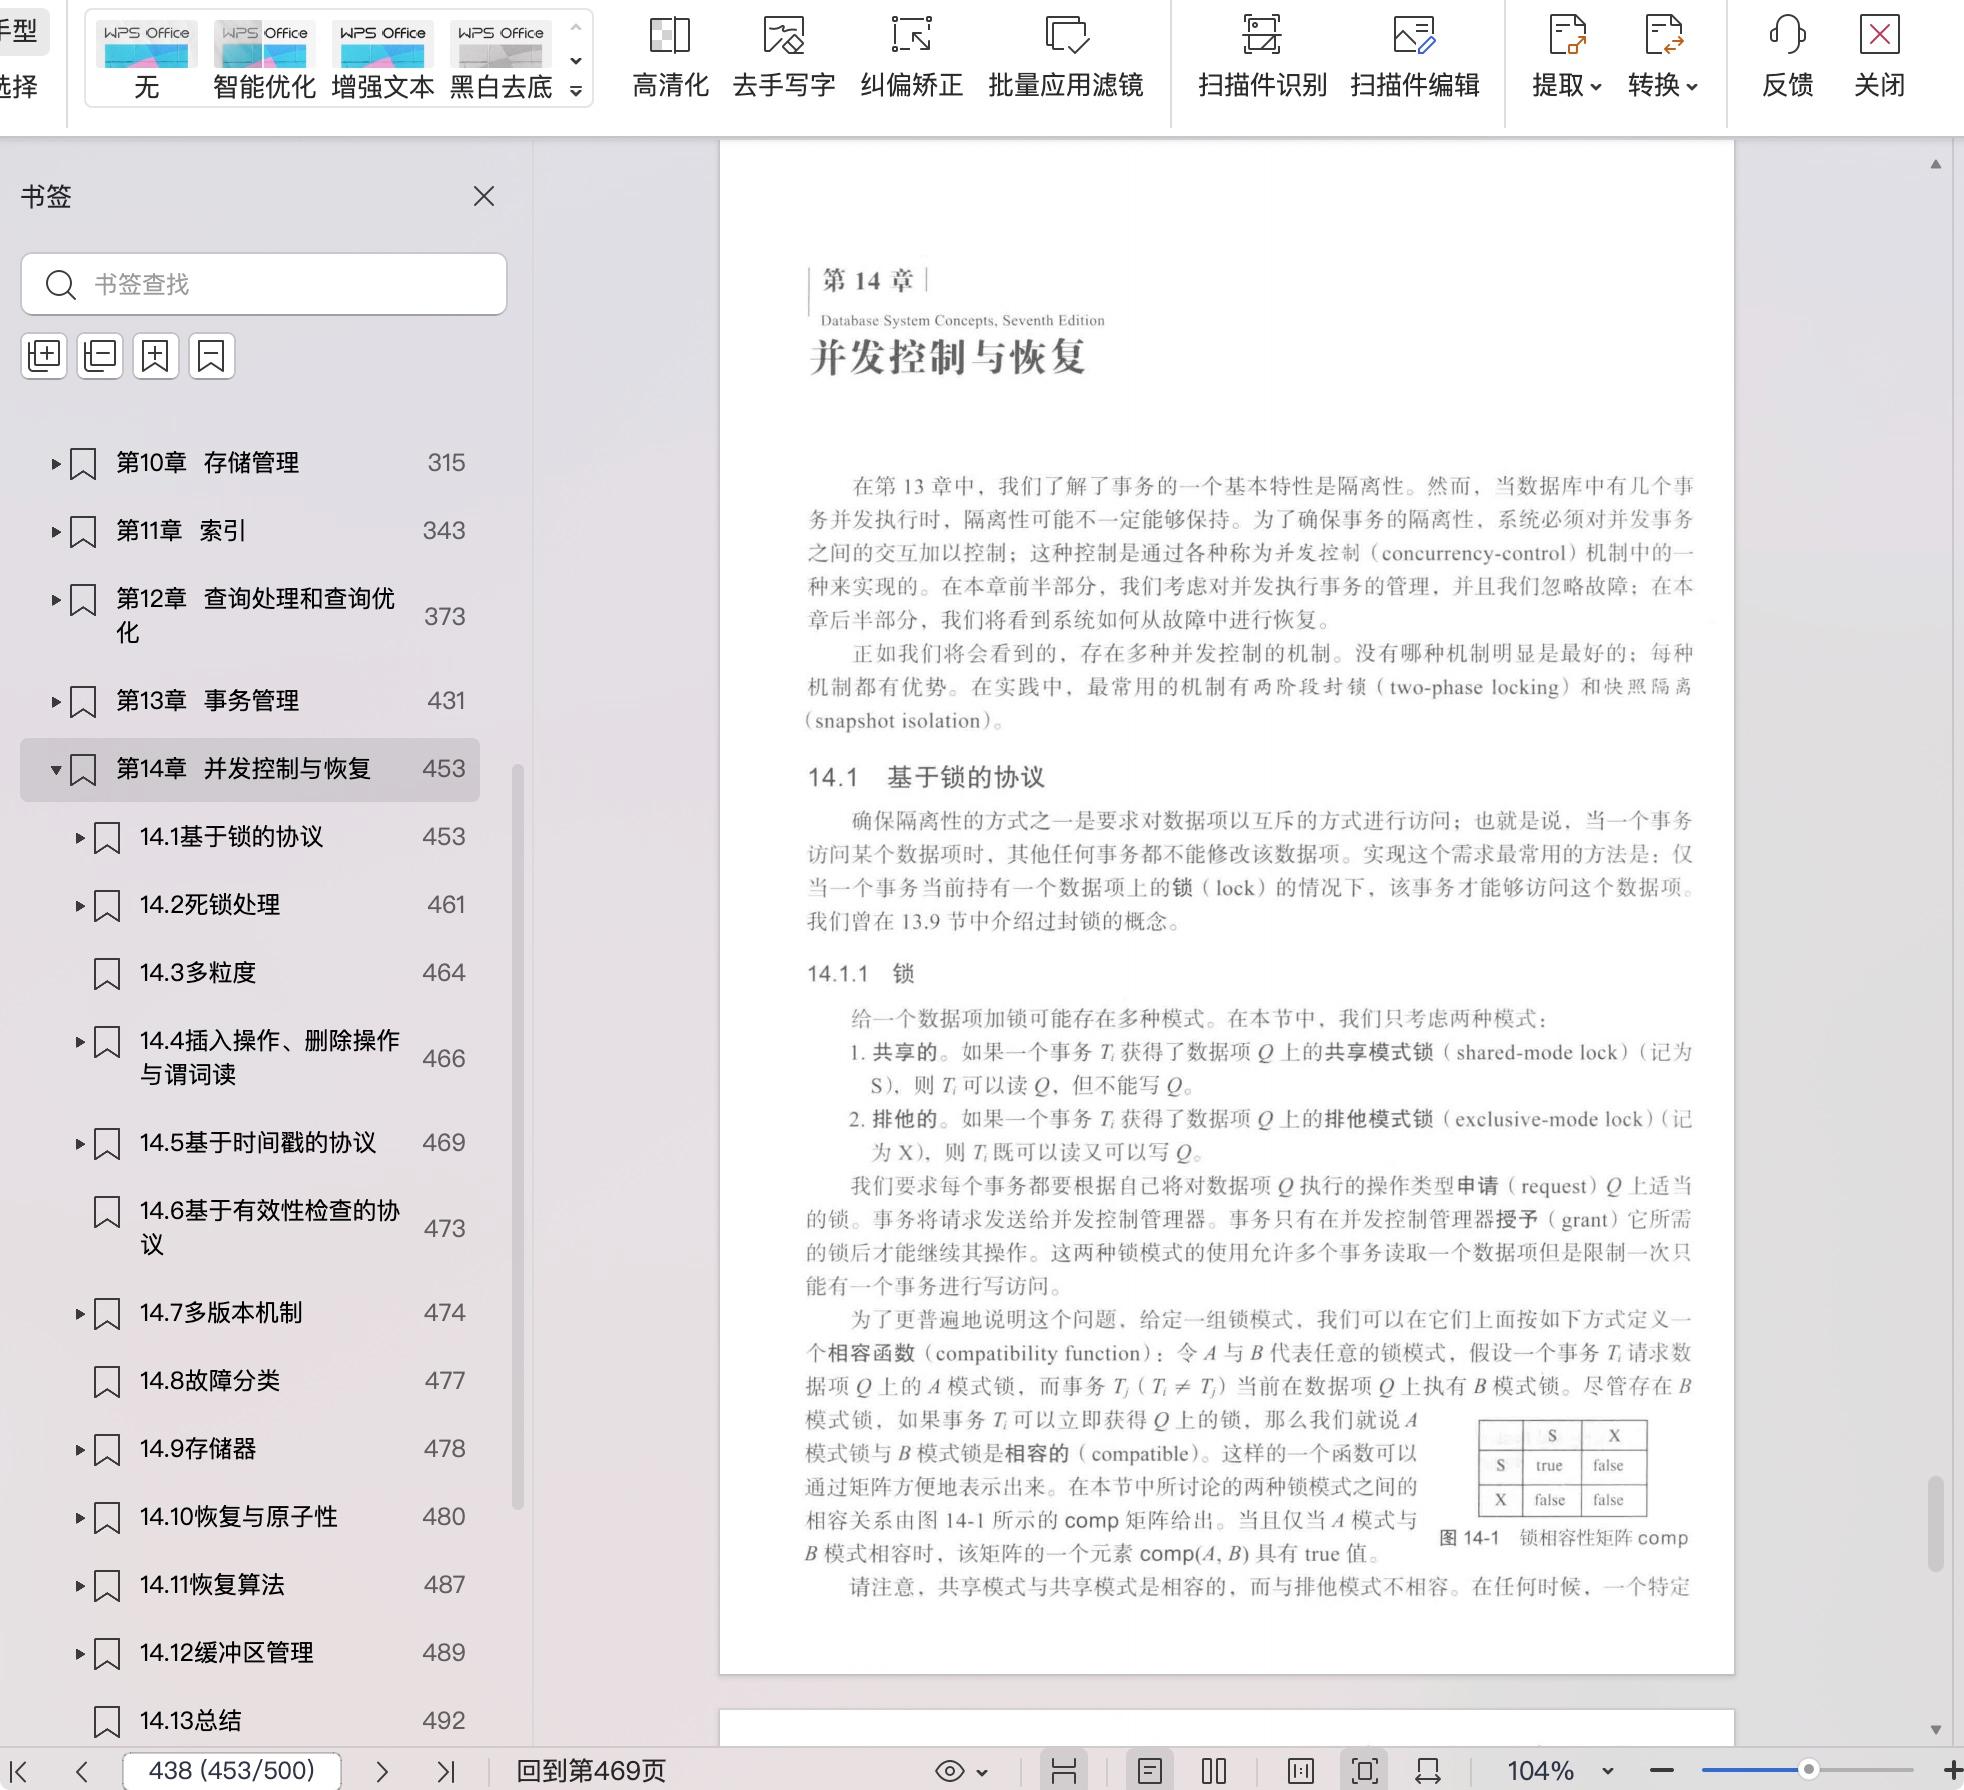
Task: Select the 智能优化 filter thumbnail
Action: coord(264,60)
